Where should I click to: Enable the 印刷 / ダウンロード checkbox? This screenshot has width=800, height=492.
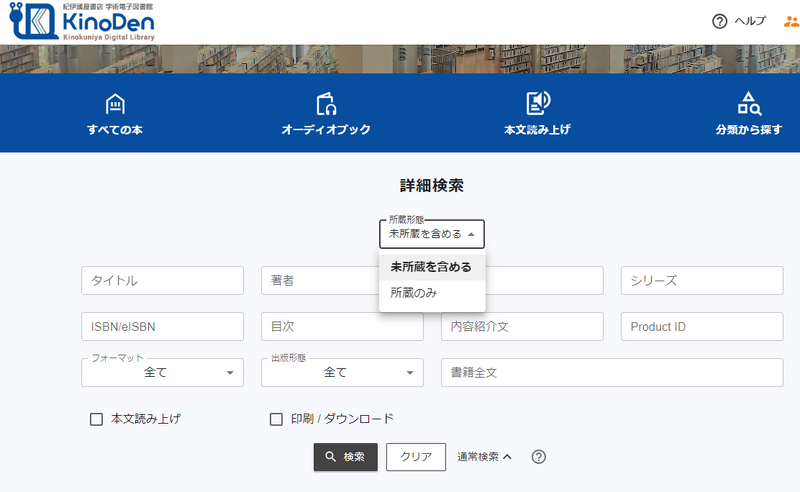[276, 420]
